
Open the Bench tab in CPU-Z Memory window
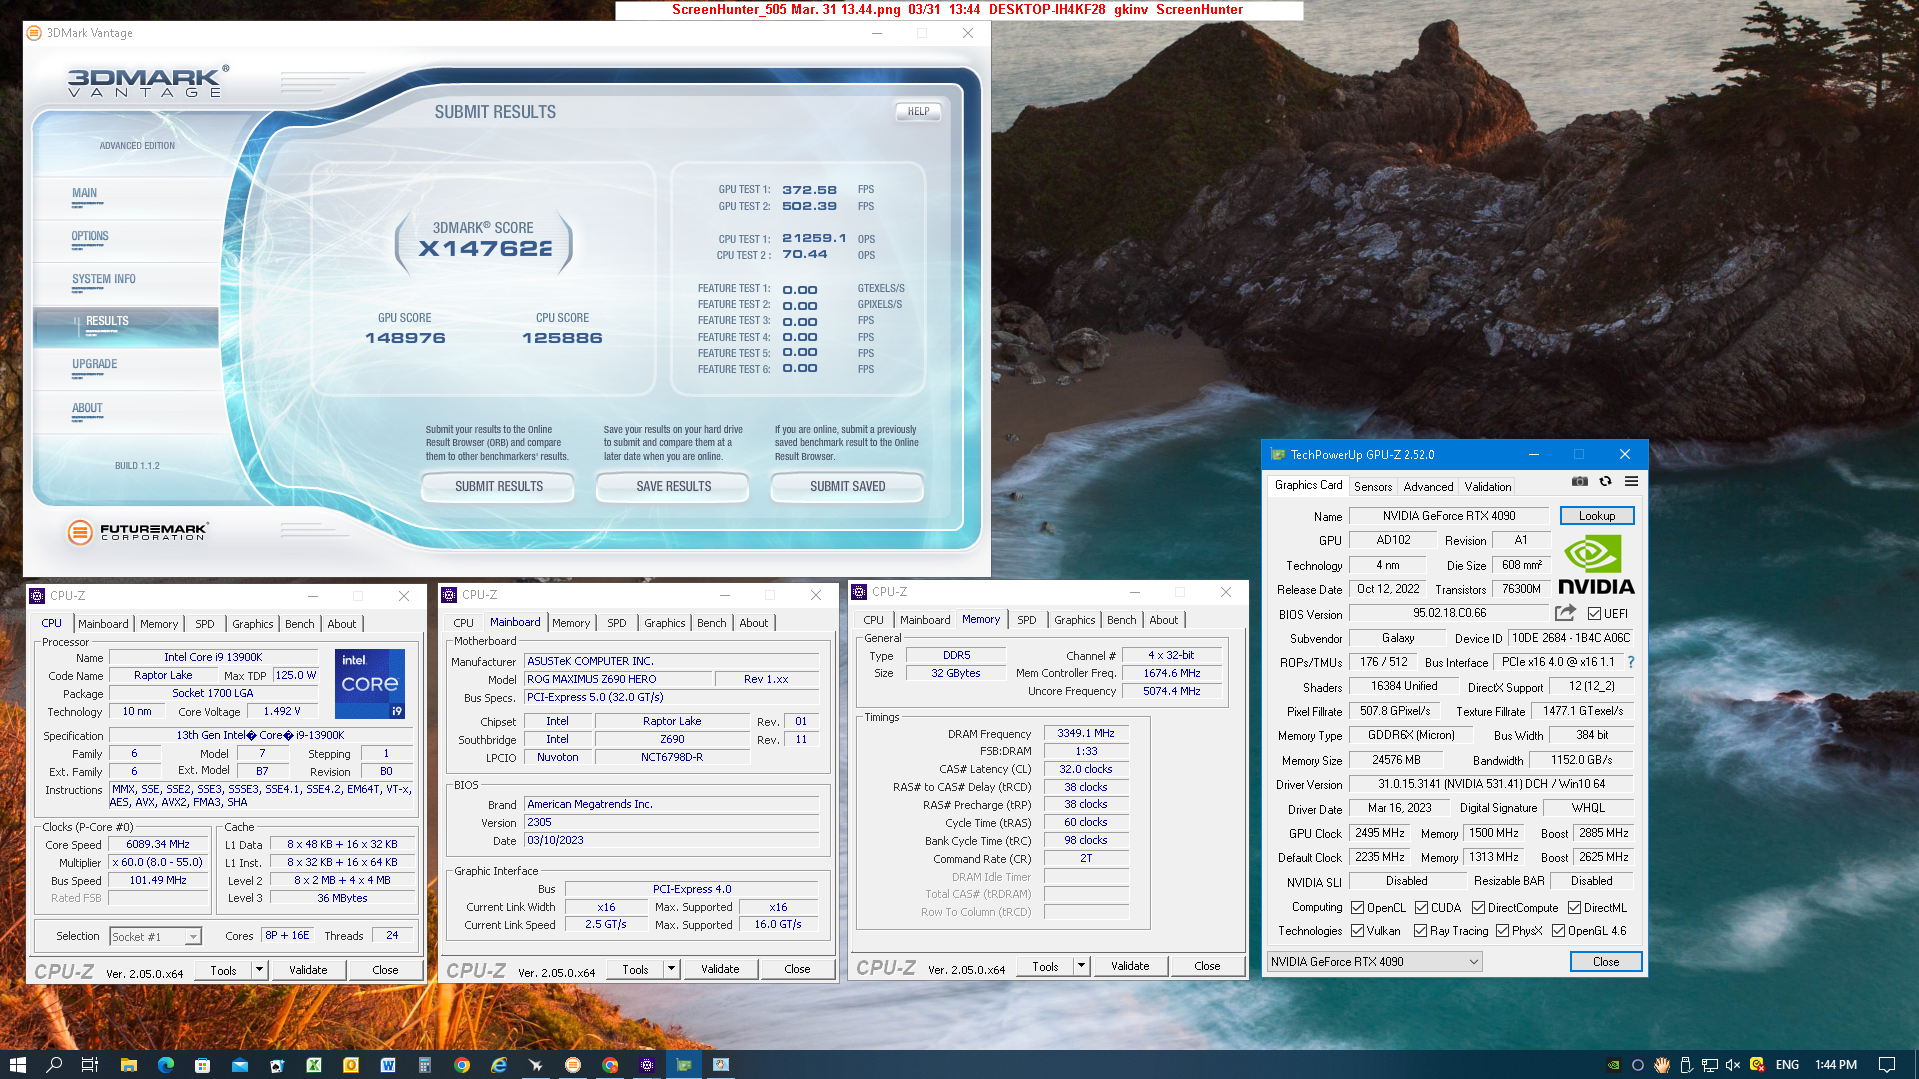(1121, 620)
